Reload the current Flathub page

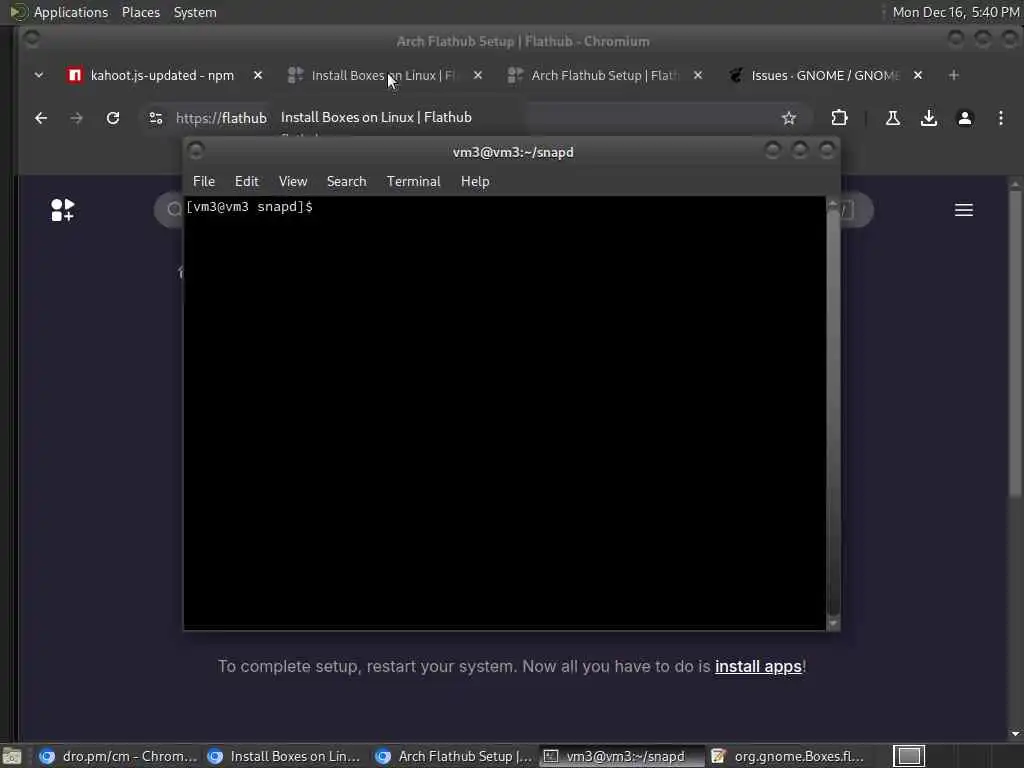coord(113,118)
